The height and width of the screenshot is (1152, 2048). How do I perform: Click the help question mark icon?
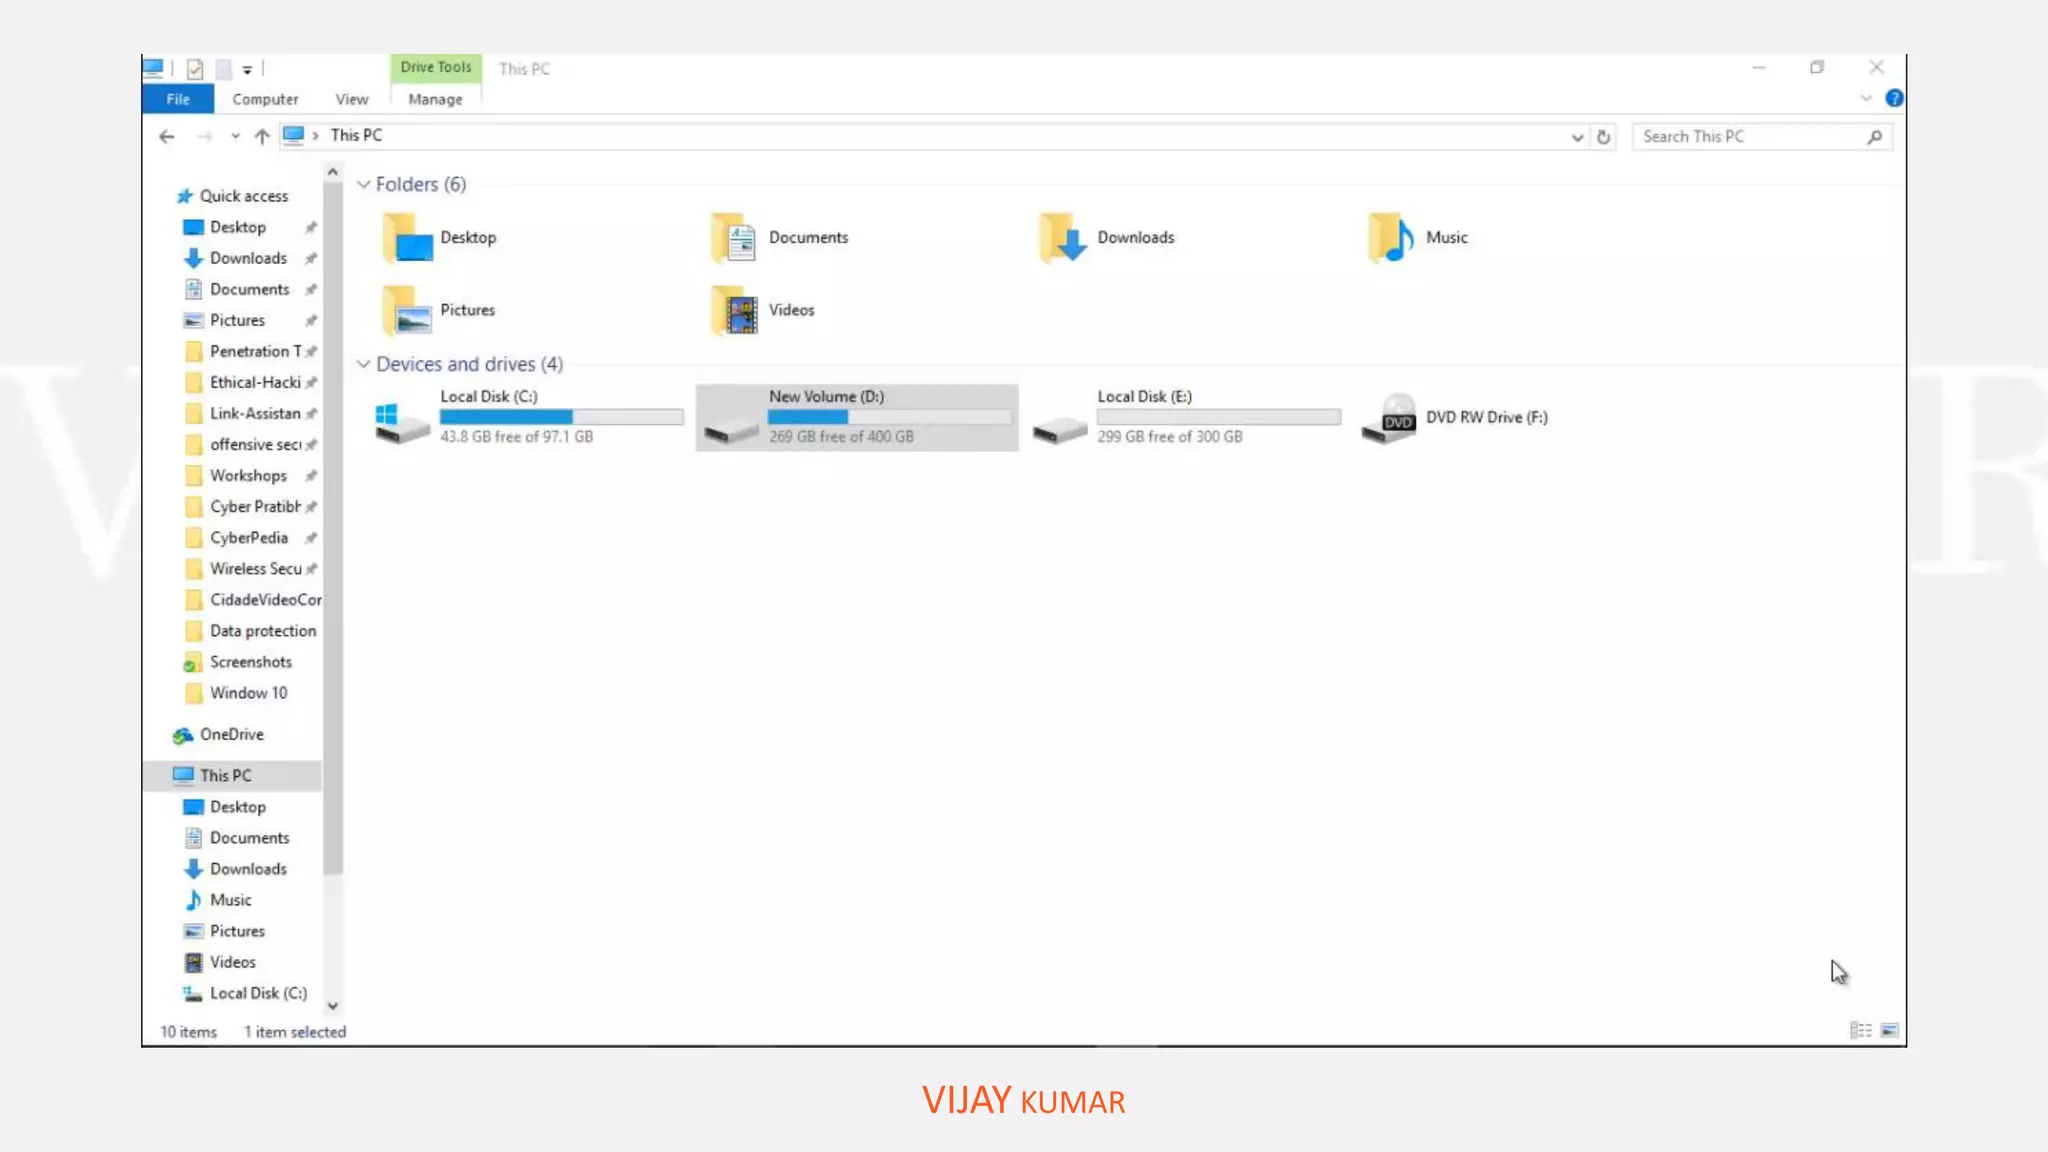[x=1894, y=98]
